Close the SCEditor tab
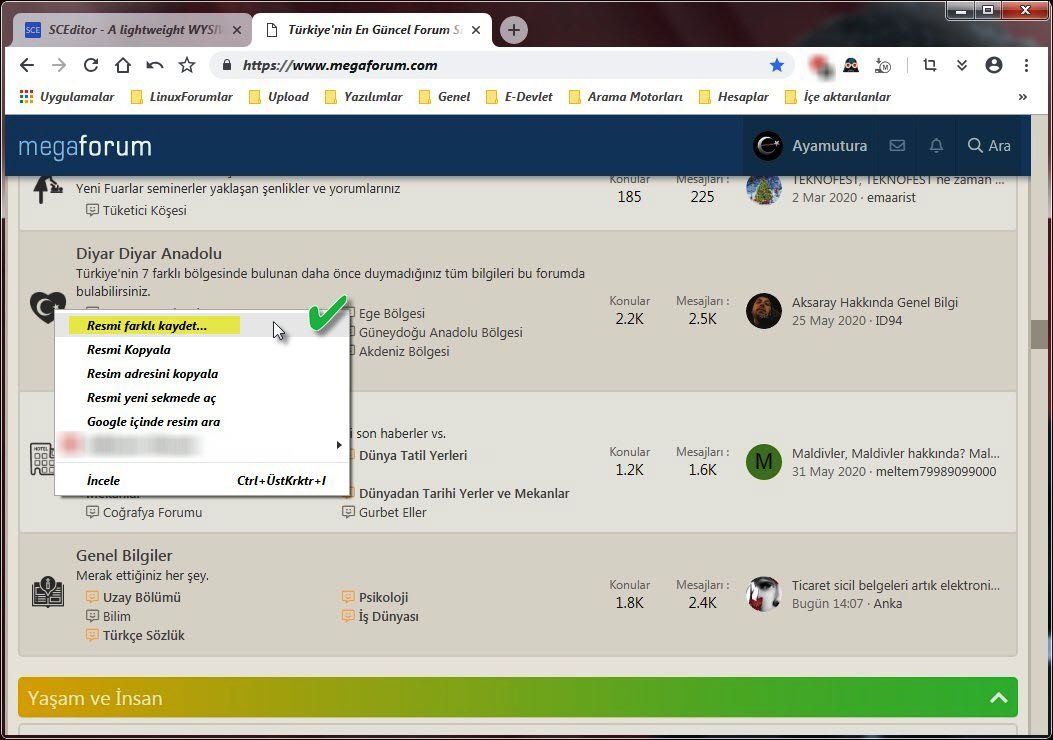1053x740 pixels. 236,30
